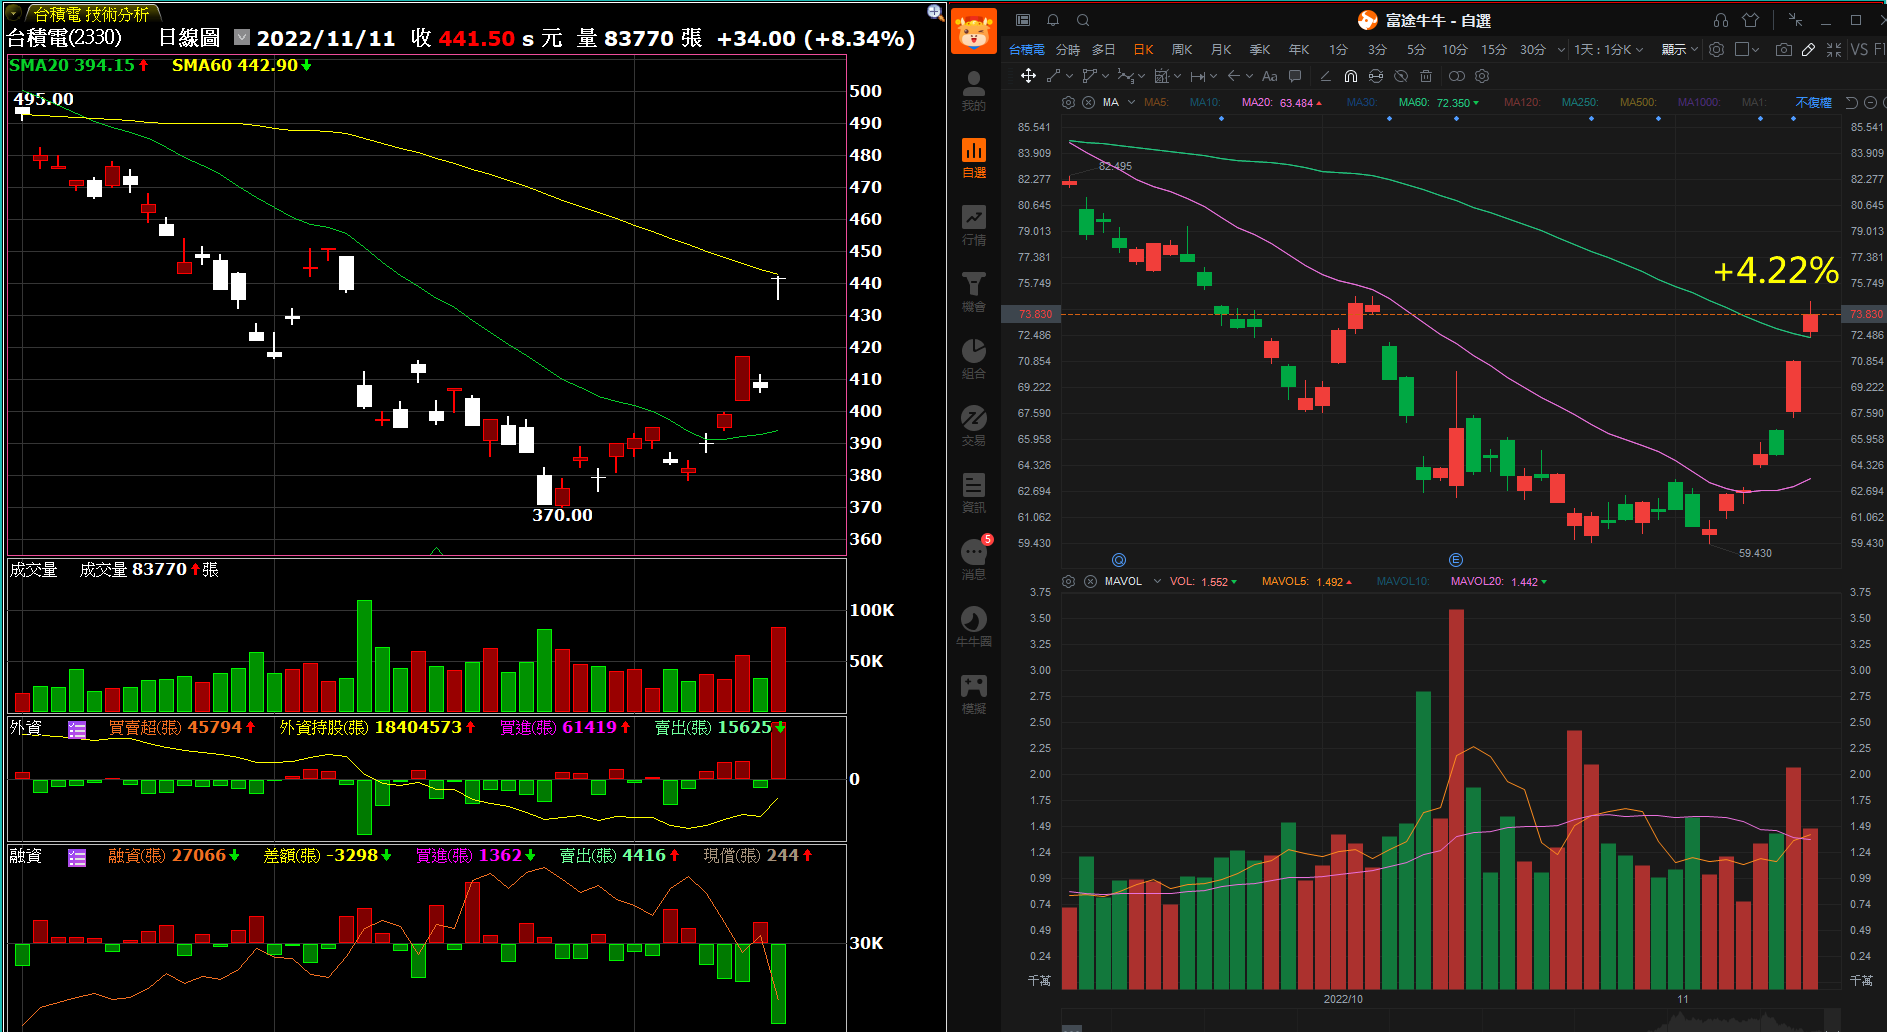
Task: Open 機會 page in Futu sidebar
Action: 974,292
